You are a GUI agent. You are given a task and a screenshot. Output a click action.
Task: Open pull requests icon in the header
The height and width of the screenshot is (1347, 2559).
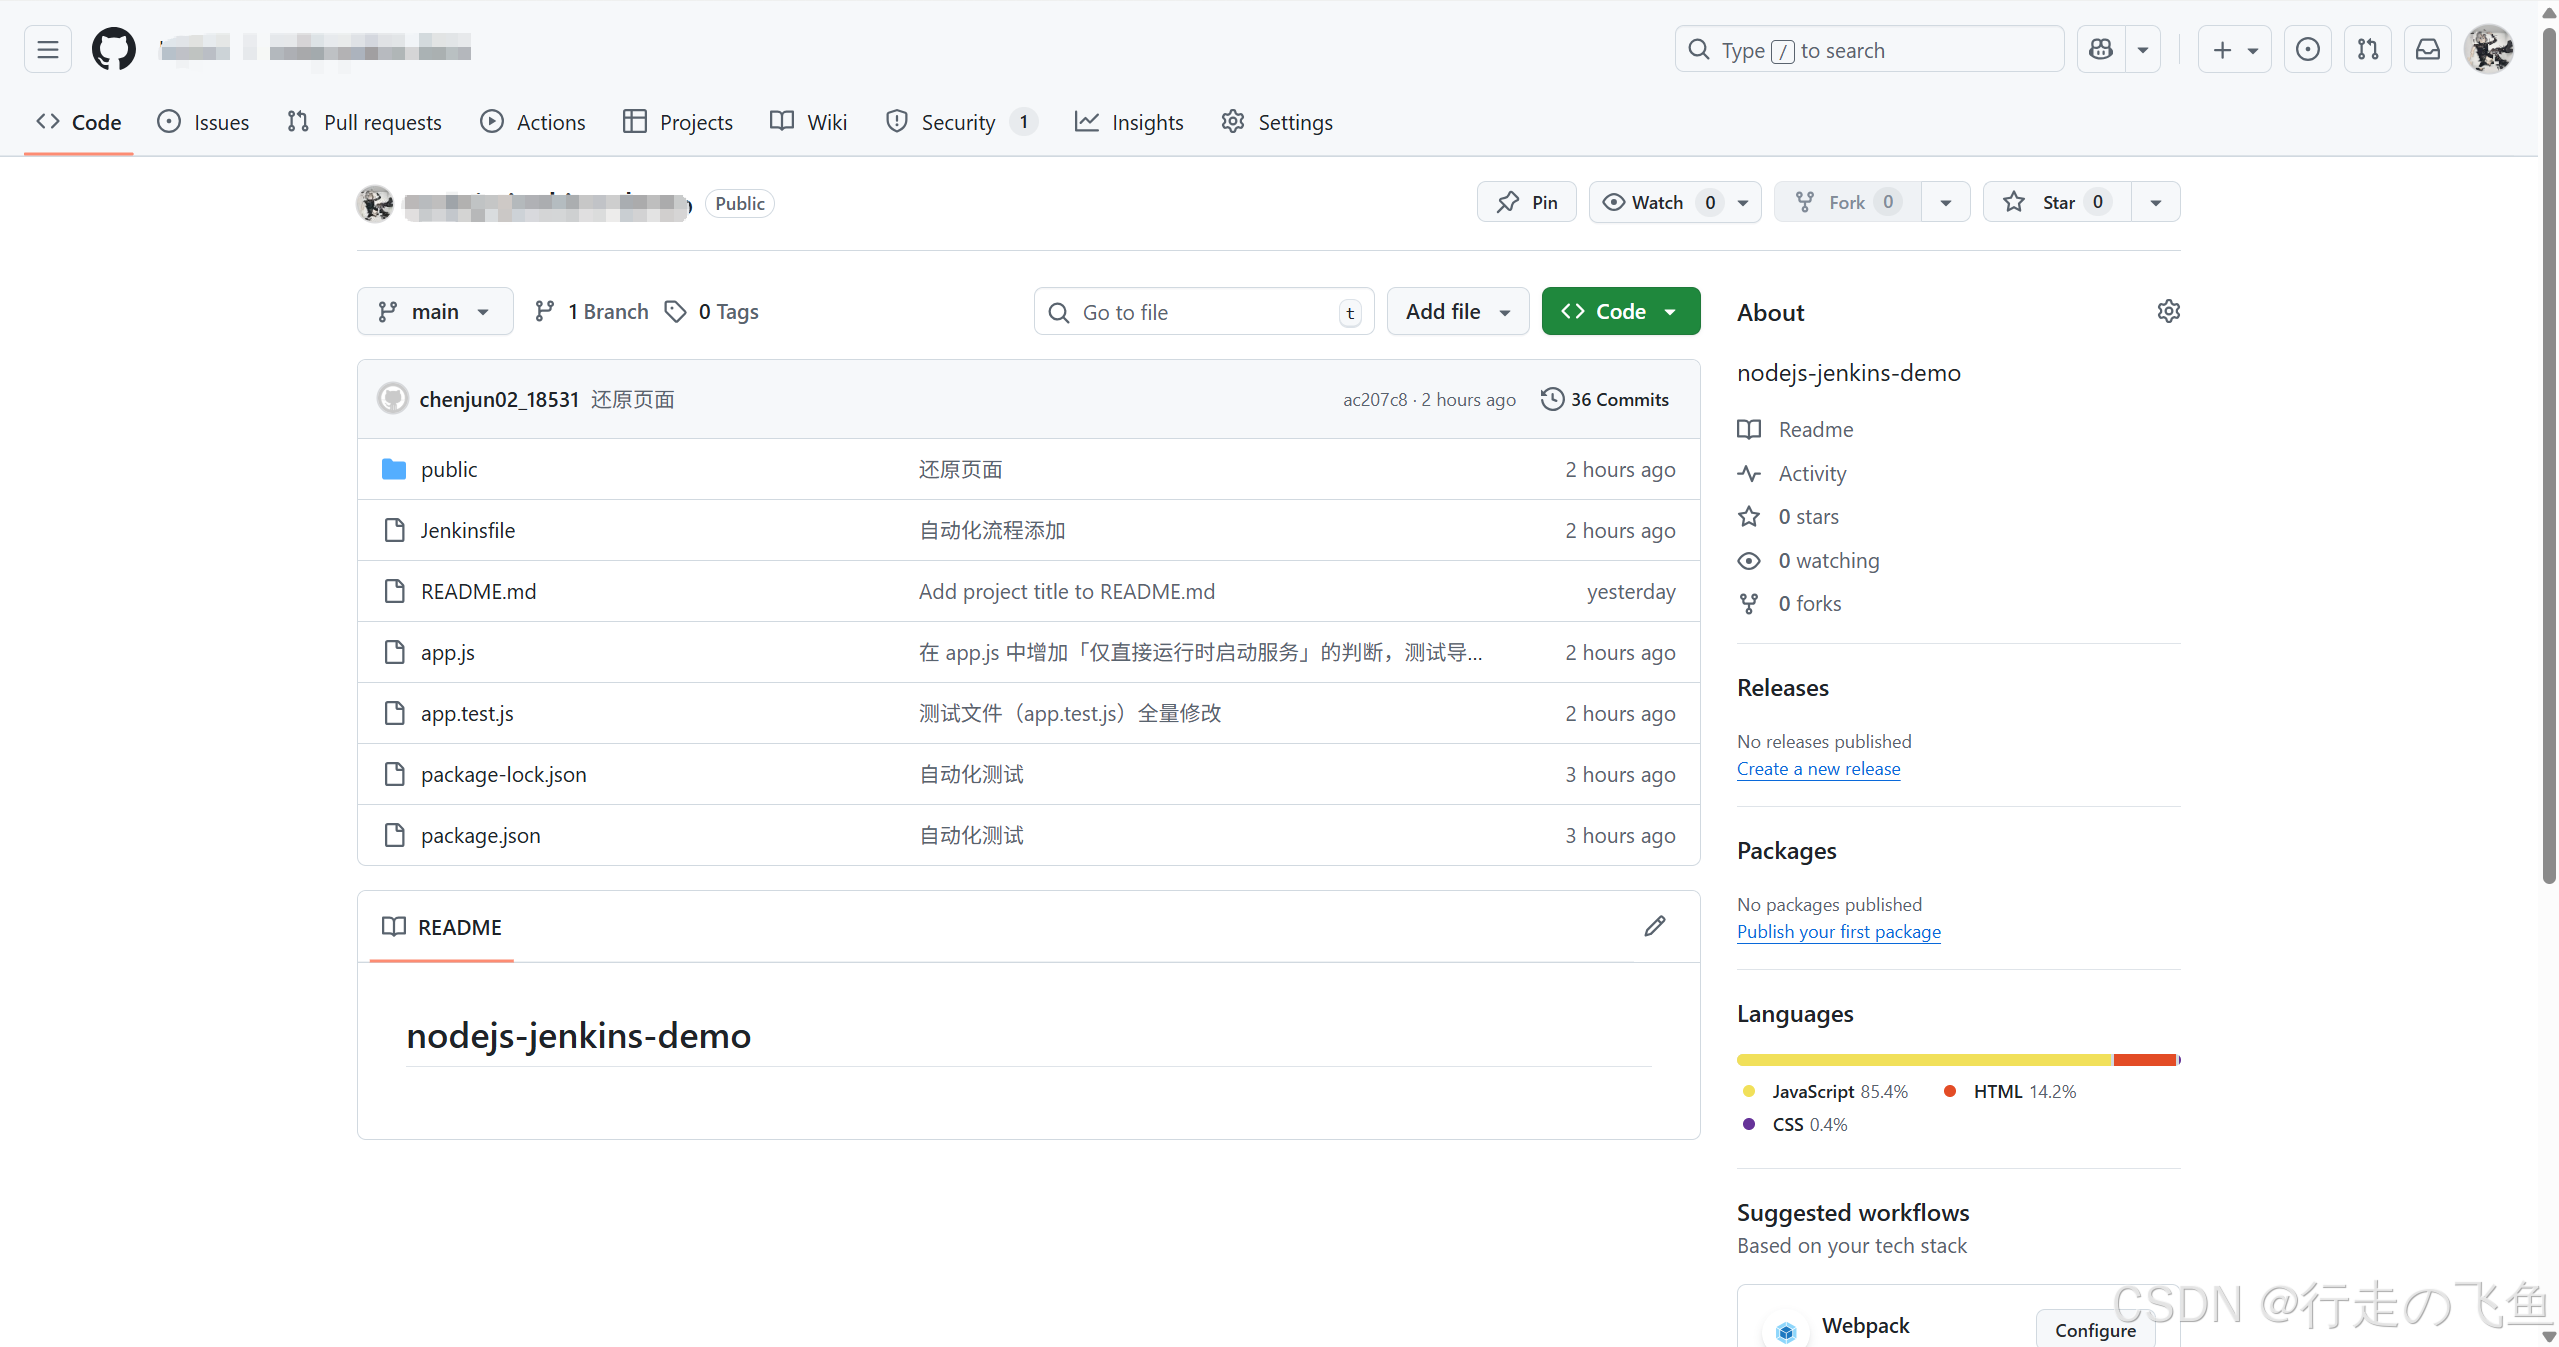click(2367, 49)
